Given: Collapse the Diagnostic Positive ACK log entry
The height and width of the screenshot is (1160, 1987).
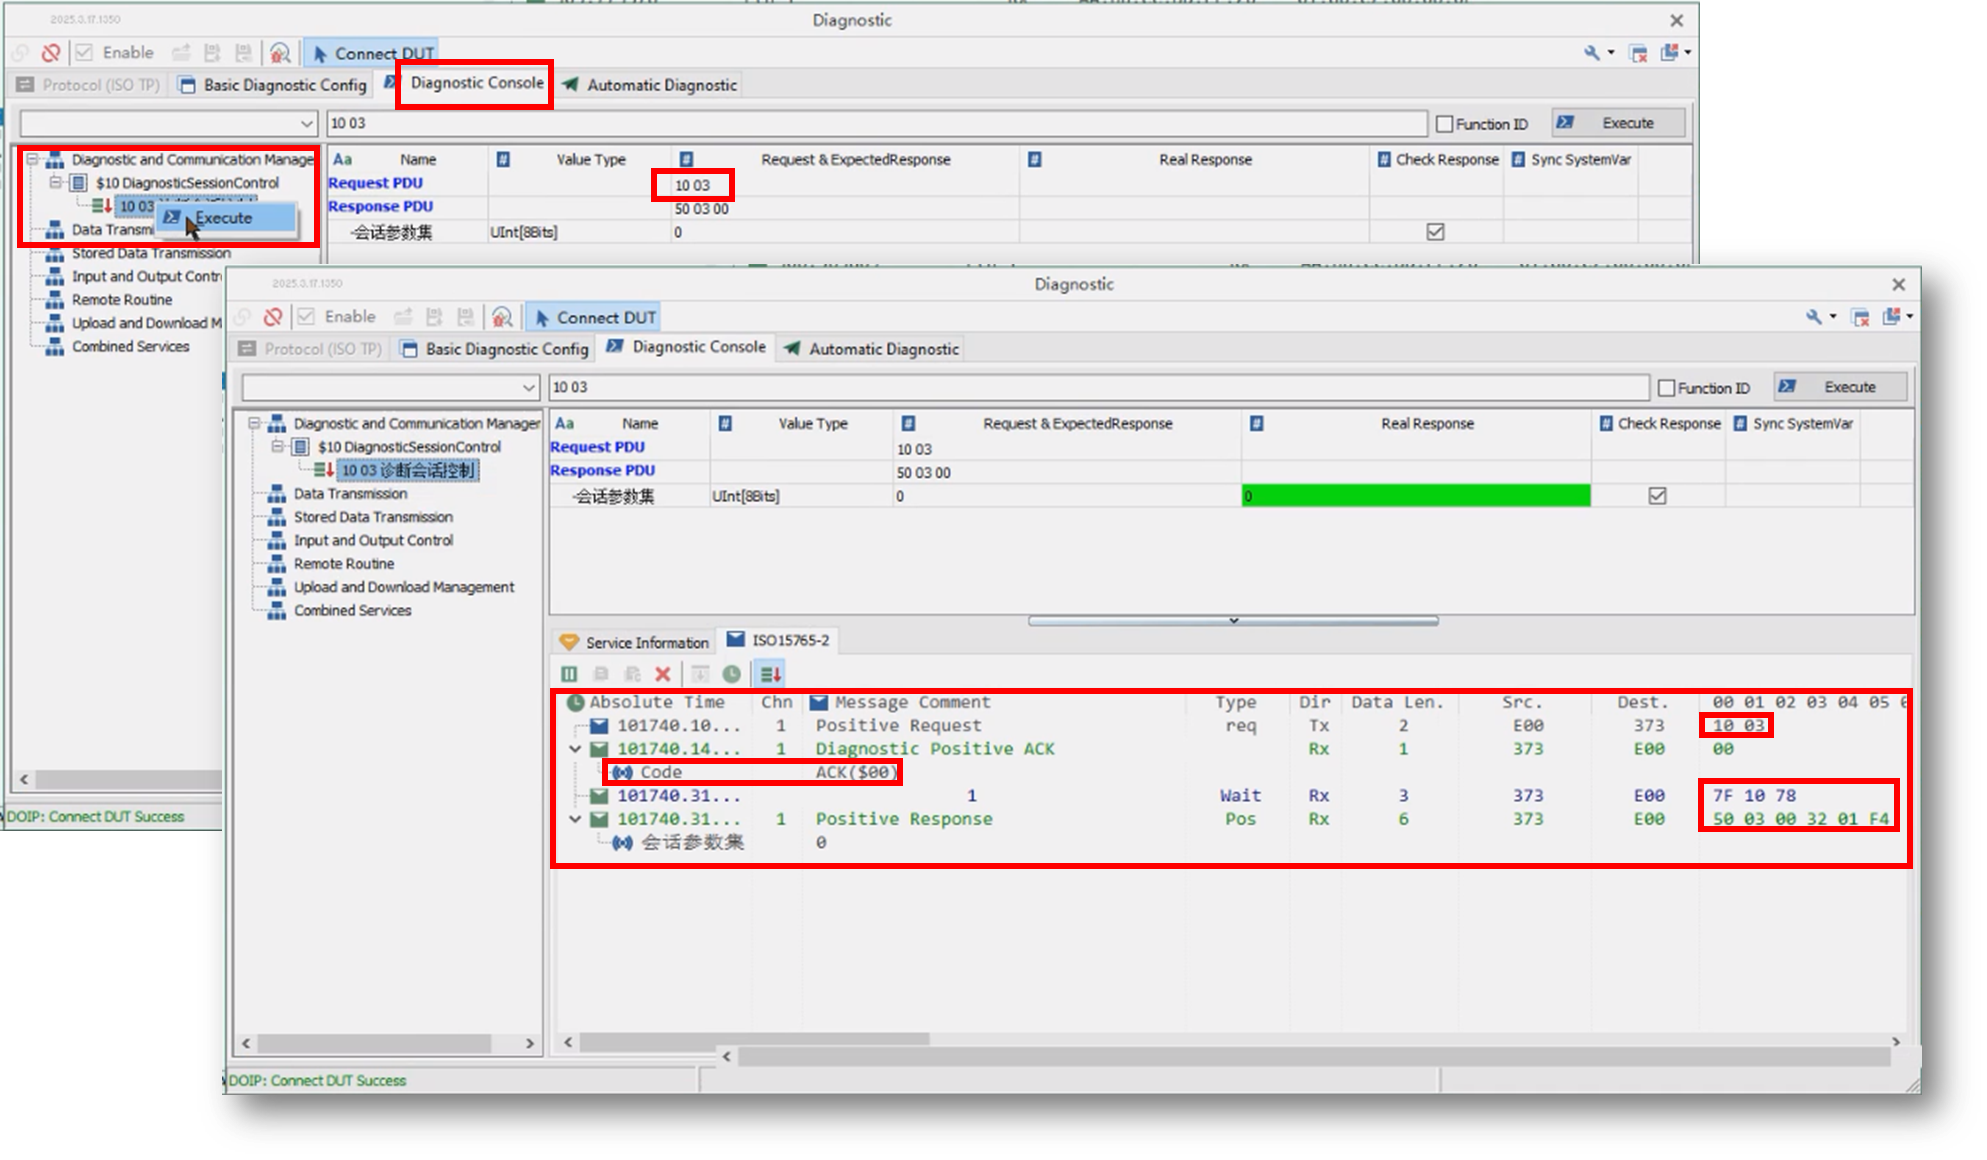Looking at the screenshot, I should 575,749.
